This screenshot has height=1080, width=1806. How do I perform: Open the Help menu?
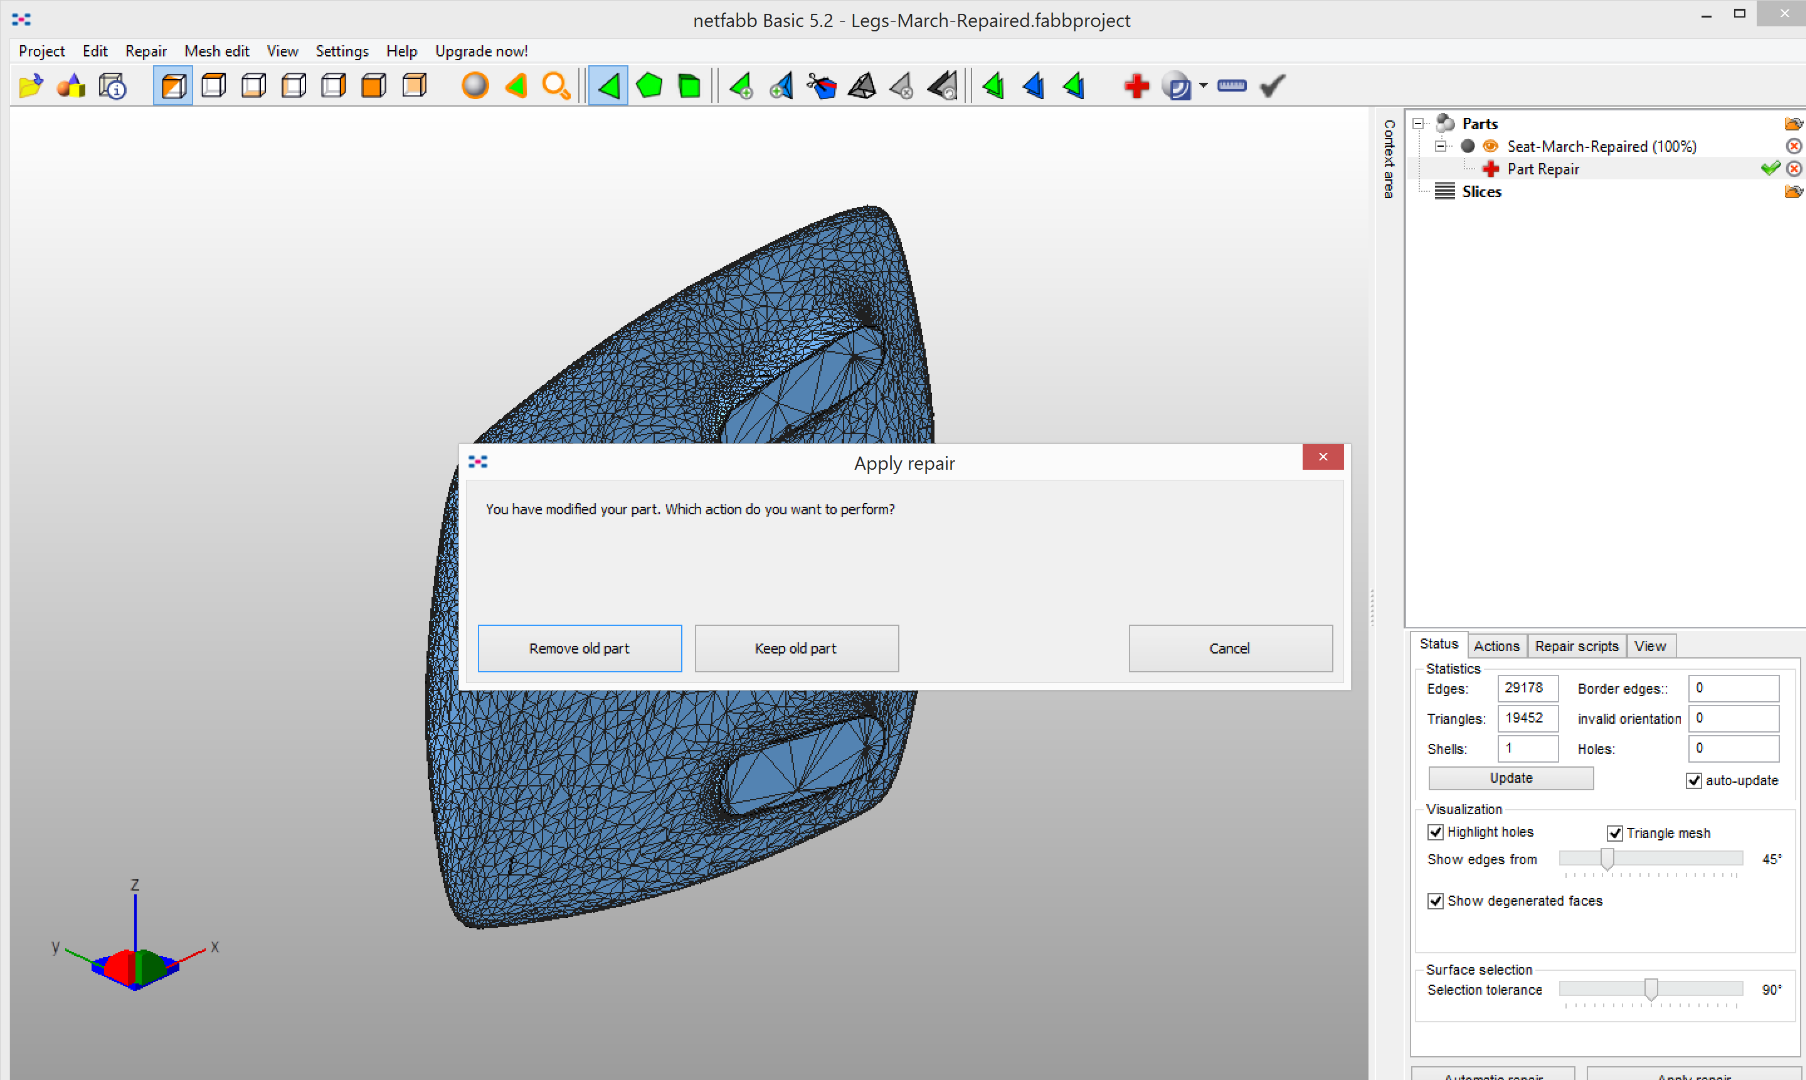[x=402, y=51]
